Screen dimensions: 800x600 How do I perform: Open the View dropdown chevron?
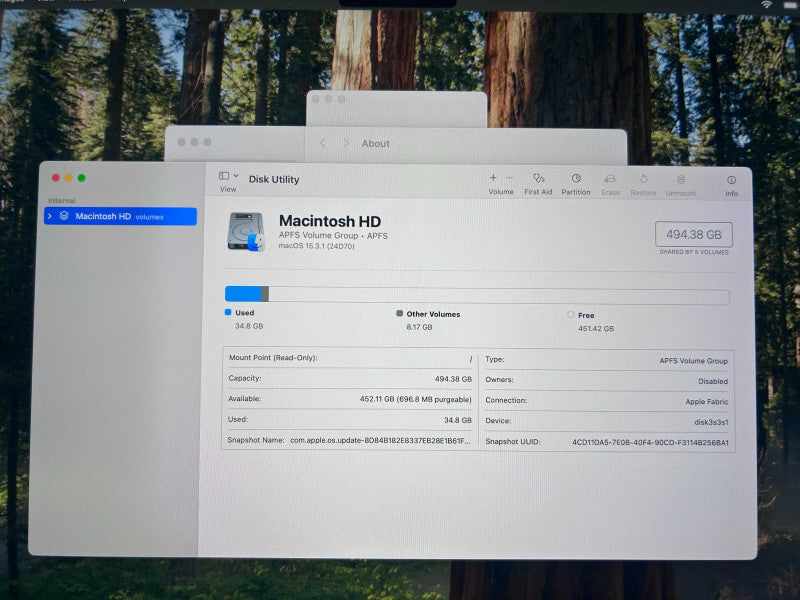coord(236,176)
